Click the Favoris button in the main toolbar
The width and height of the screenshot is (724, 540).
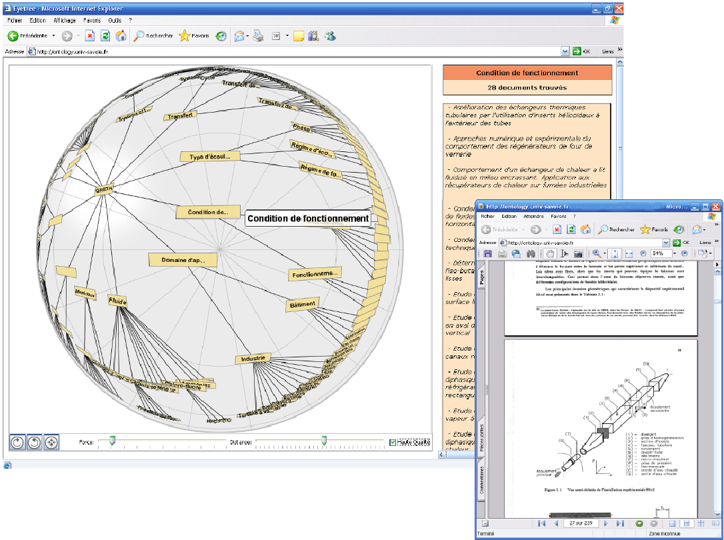194,36
